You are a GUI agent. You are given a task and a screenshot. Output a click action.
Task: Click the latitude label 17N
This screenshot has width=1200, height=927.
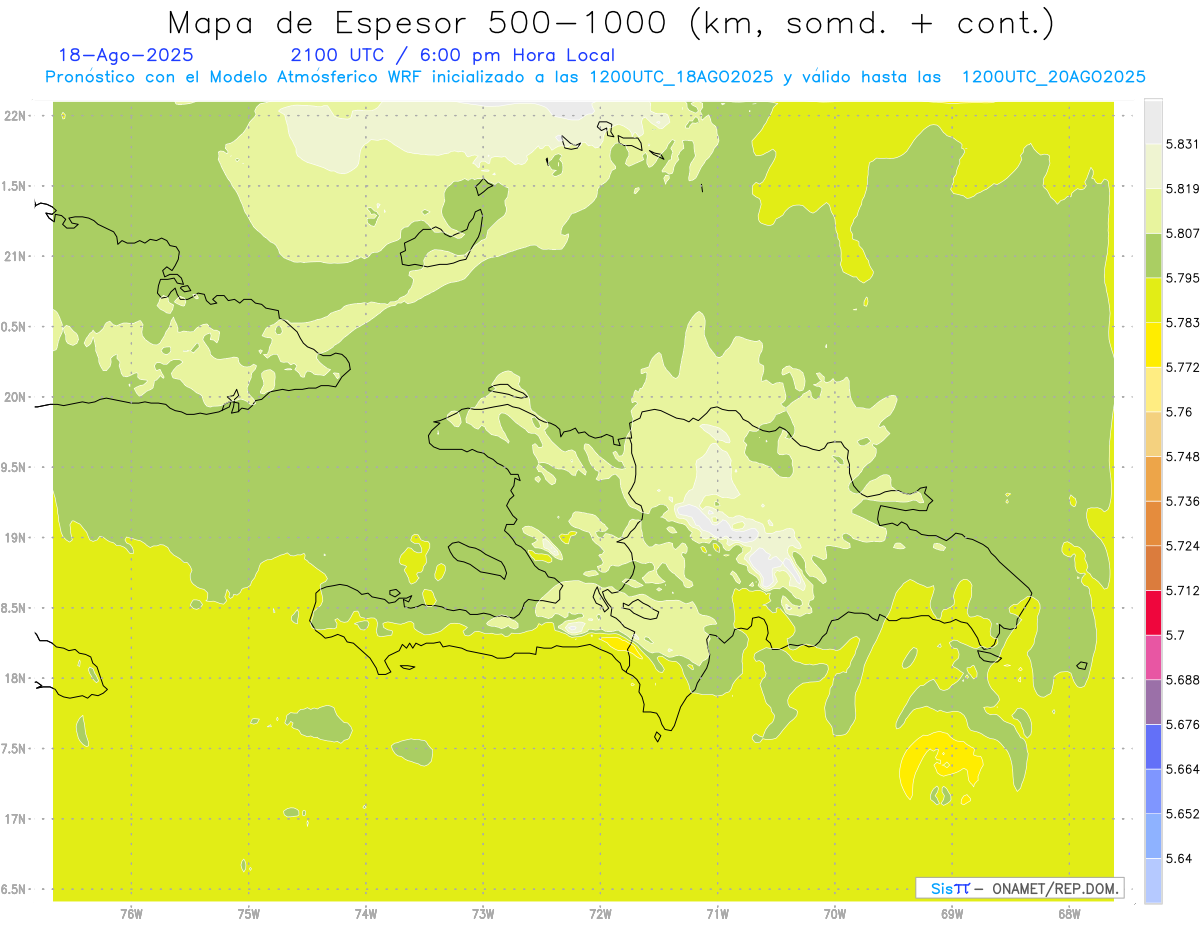tap(15, 819)
